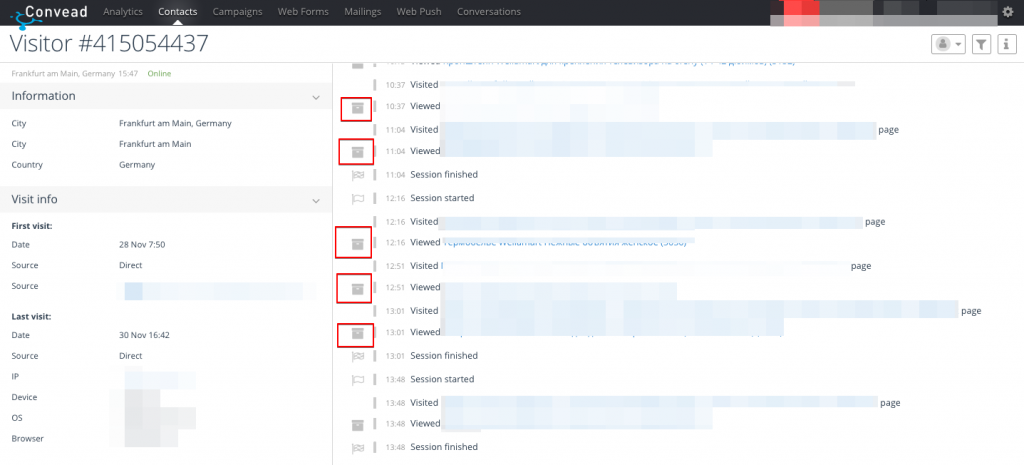Click the box icon for 11:04 Viewed
The width and height of the screenshot is (1024, 465).
pos(357,152)
